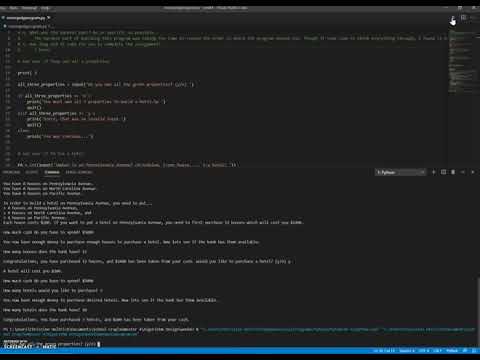Switch to the Problems panel tab
Screen dimensions: 480x360
tap(12, 172)
